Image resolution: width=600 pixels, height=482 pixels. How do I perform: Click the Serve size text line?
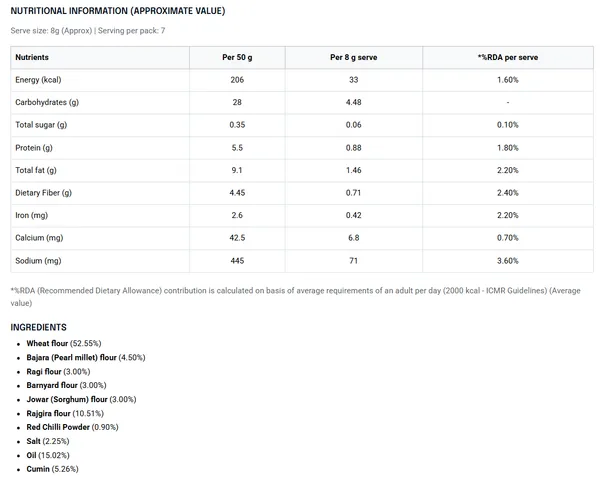pos(88,31)
